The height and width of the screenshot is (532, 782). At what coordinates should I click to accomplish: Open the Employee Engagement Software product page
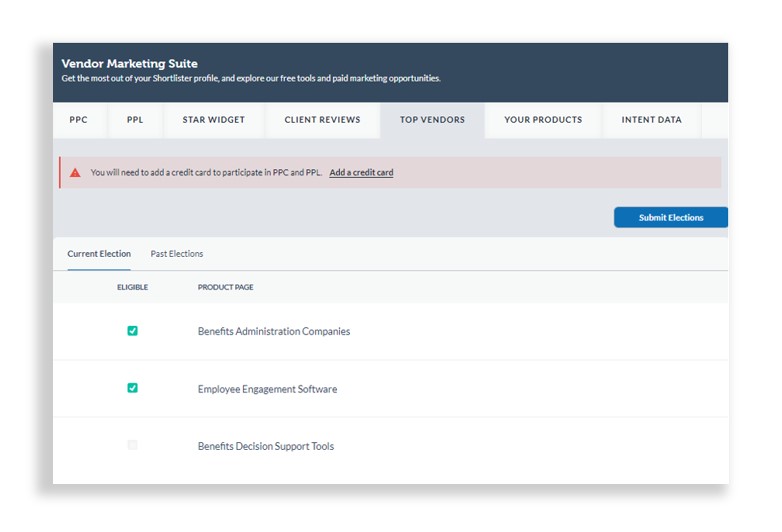[x=267, y=389]
